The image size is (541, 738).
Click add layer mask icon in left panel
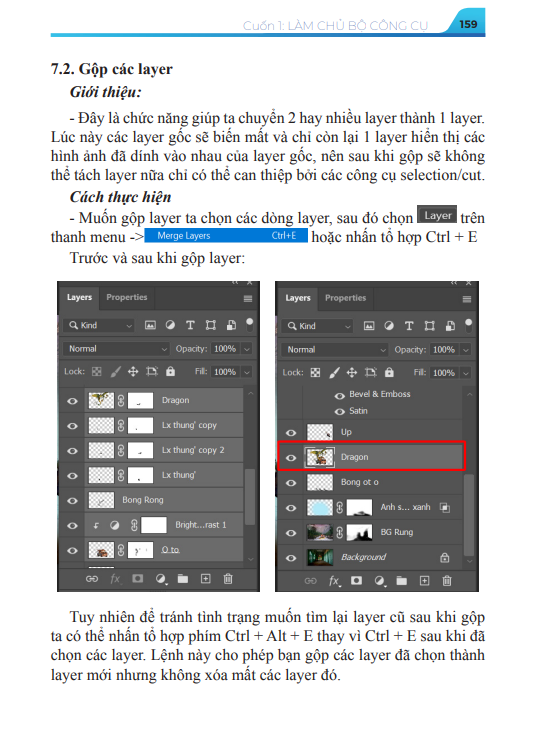137,578
